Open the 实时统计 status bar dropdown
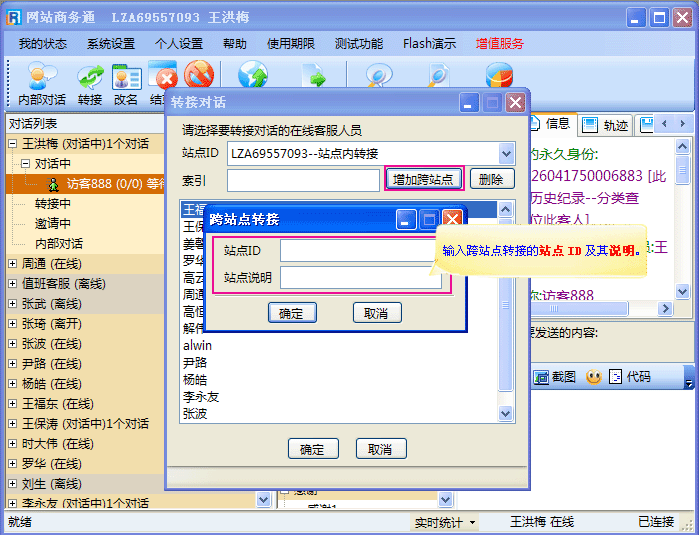699x535 pixels. [445, 522]
